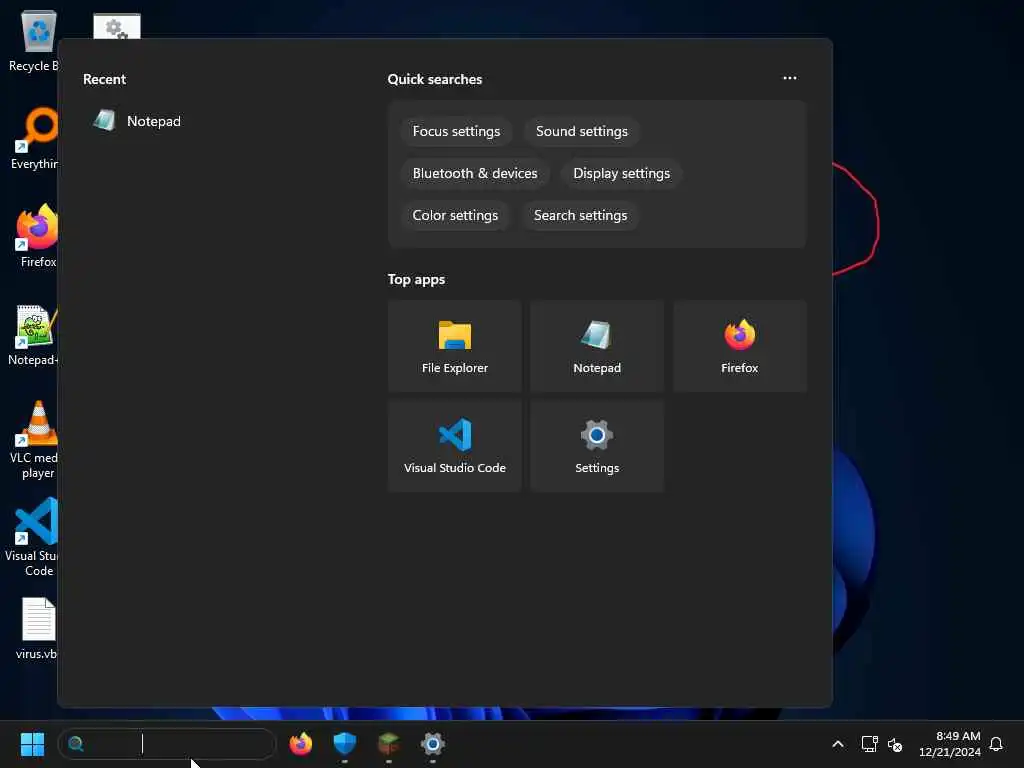Select the VLC media player desktop shortcut
Screen dimensions: 1024x768
coord(36,440)
